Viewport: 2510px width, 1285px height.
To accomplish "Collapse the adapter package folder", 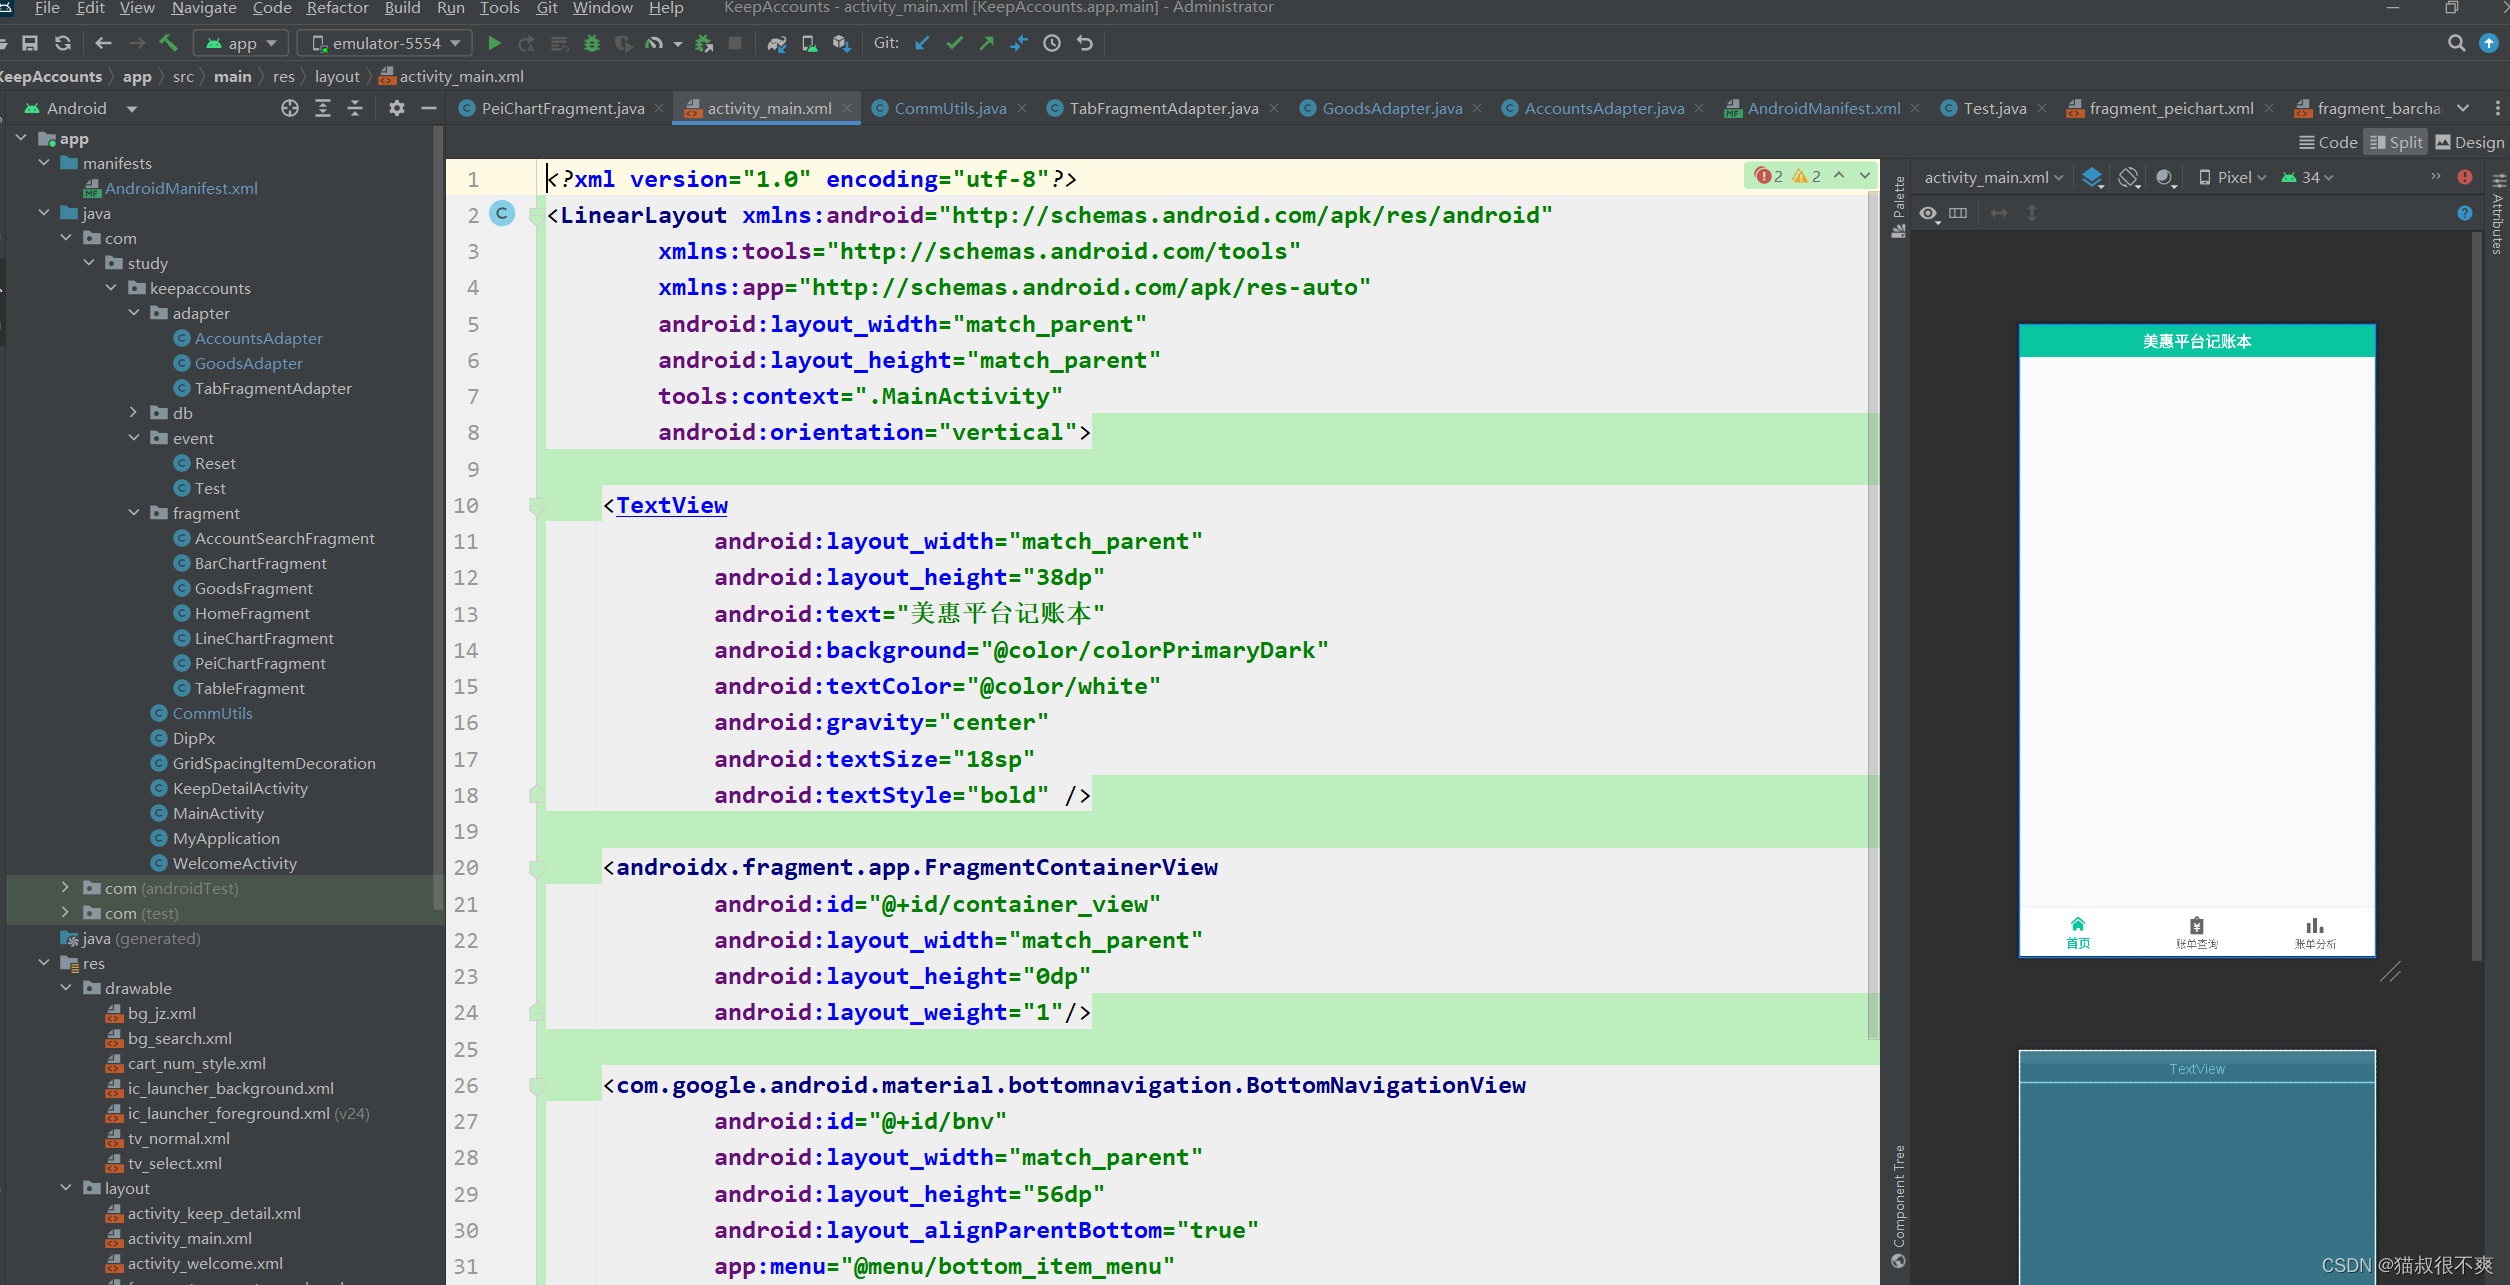I will 134,313.
